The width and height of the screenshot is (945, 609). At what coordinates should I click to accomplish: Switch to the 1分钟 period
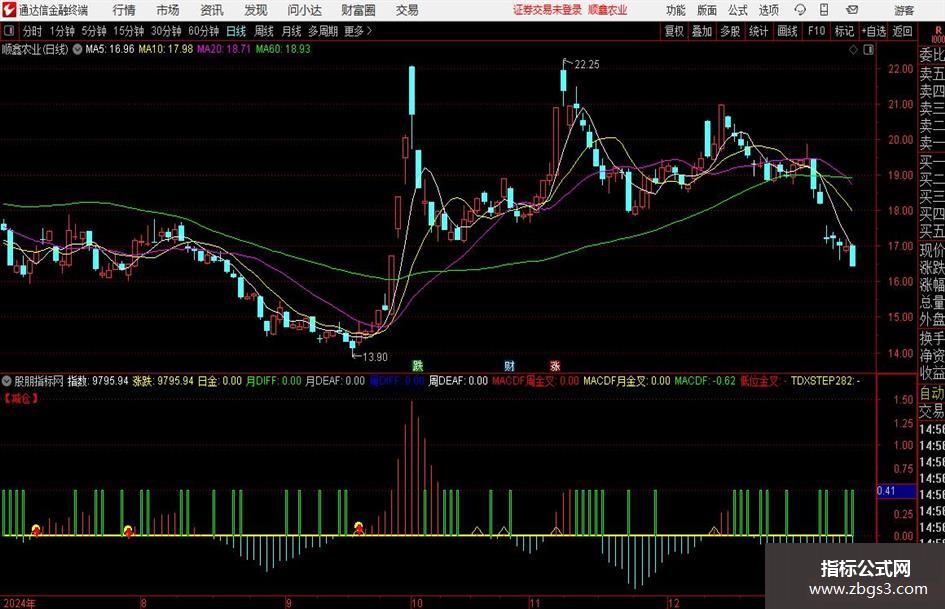(61, 31)
